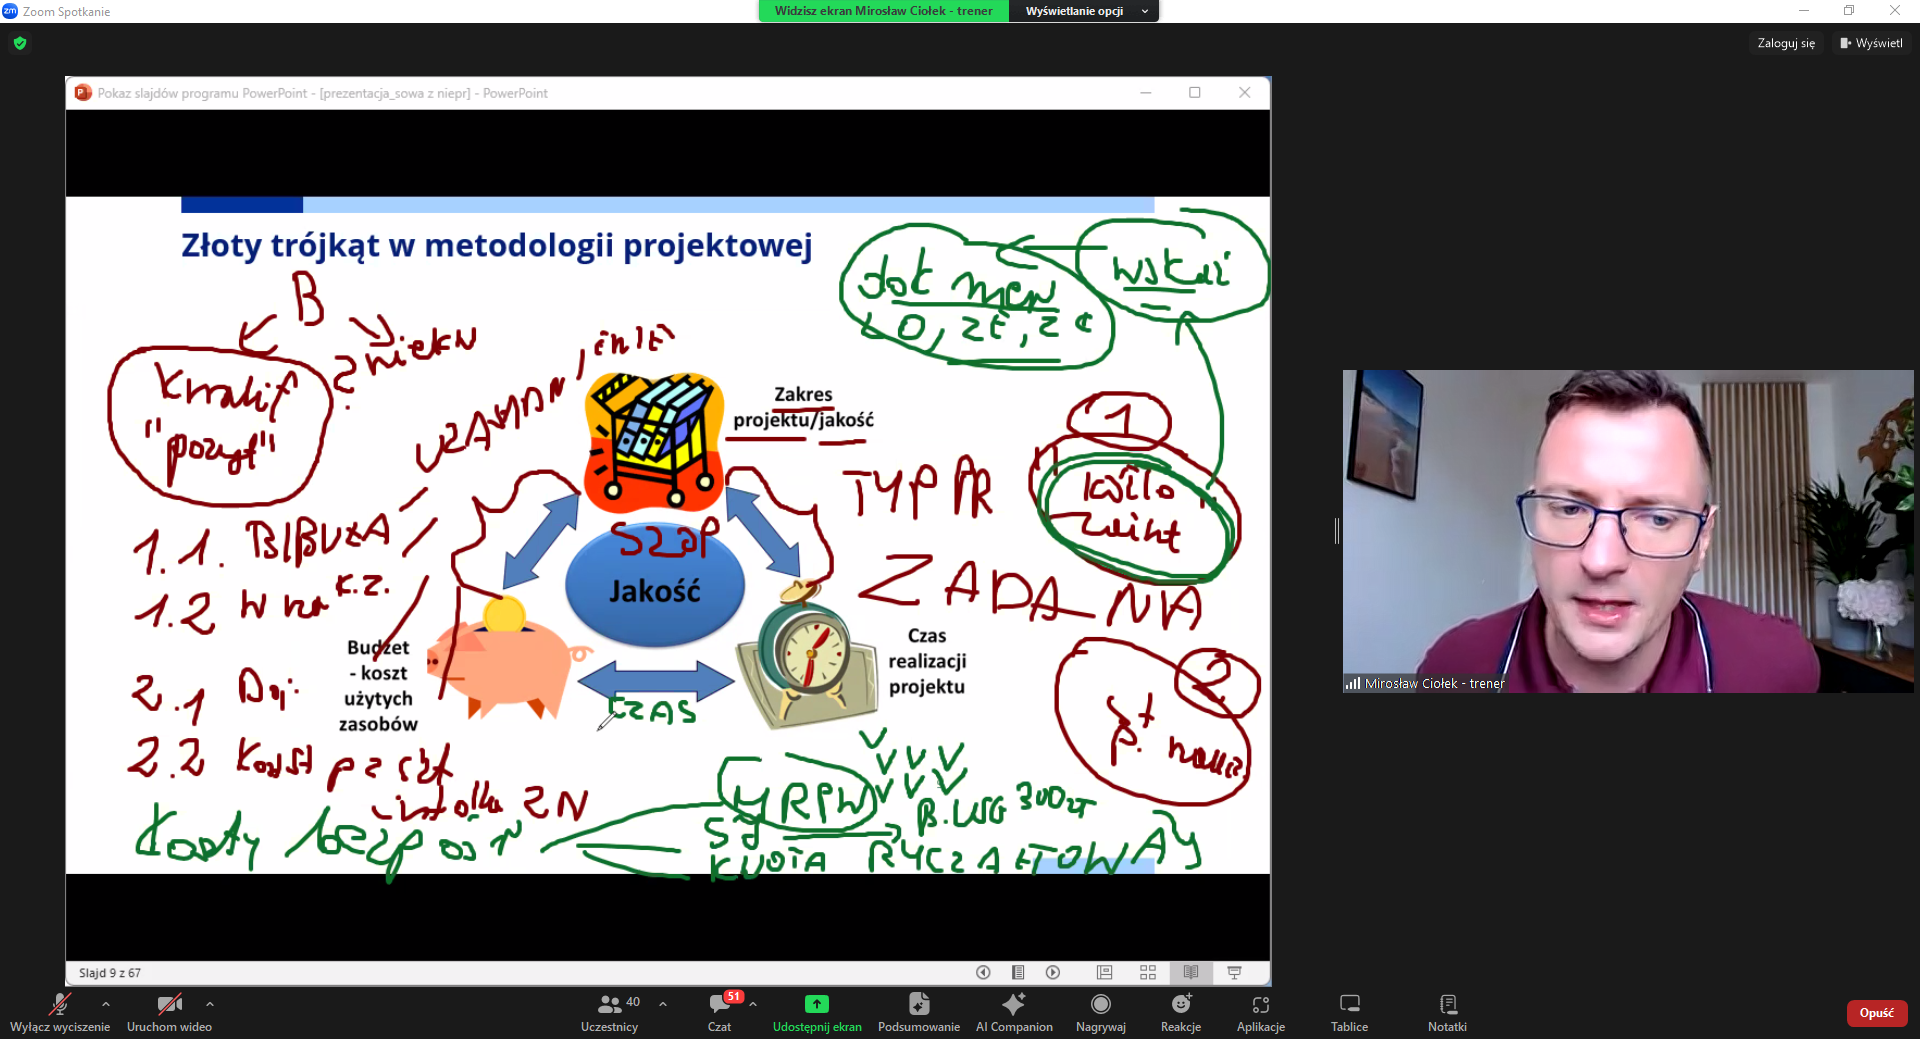
Task: Click the Udostępnij ekran share button
Action: [816, 1011]
